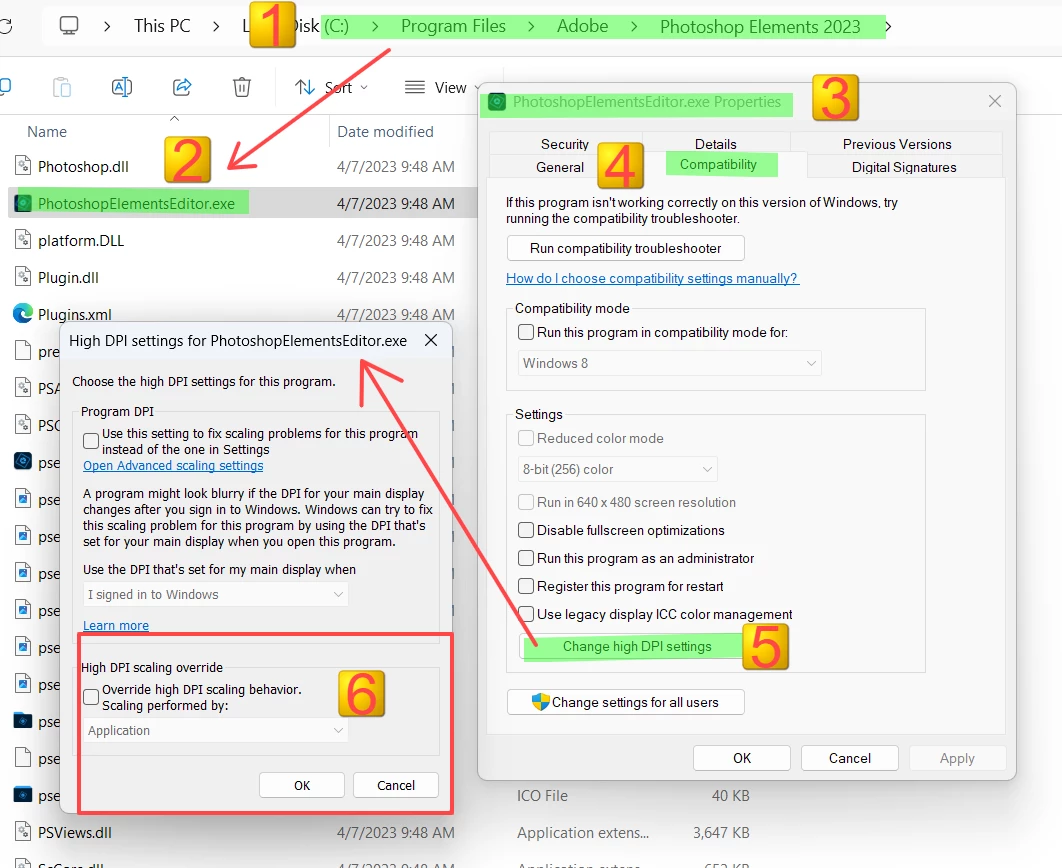Screen dimensions: 1062x868
Task: Select the Photoshop.dll file name
Action: pyautogui.click(x=83, y=167)
